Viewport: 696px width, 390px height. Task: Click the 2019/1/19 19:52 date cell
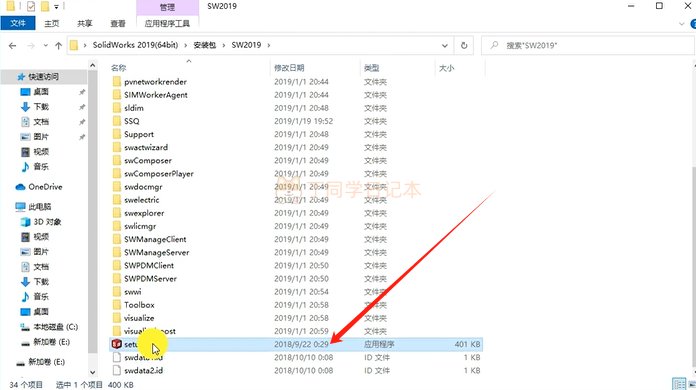pos(303,121)
